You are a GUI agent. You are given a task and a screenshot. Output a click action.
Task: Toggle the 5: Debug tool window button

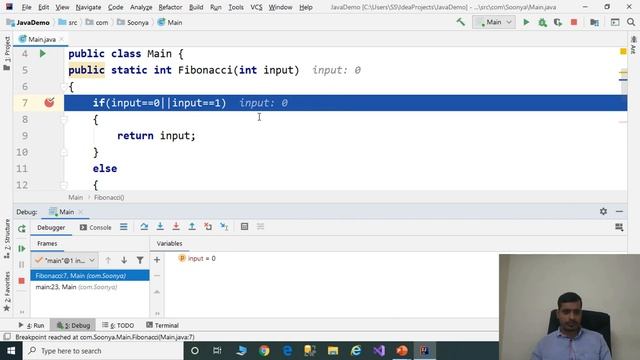73,325
